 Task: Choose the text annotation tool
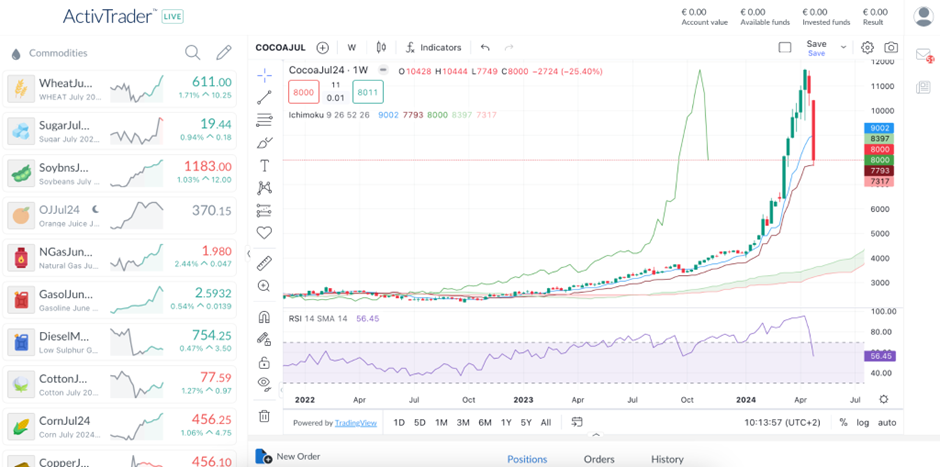point(264,165)
